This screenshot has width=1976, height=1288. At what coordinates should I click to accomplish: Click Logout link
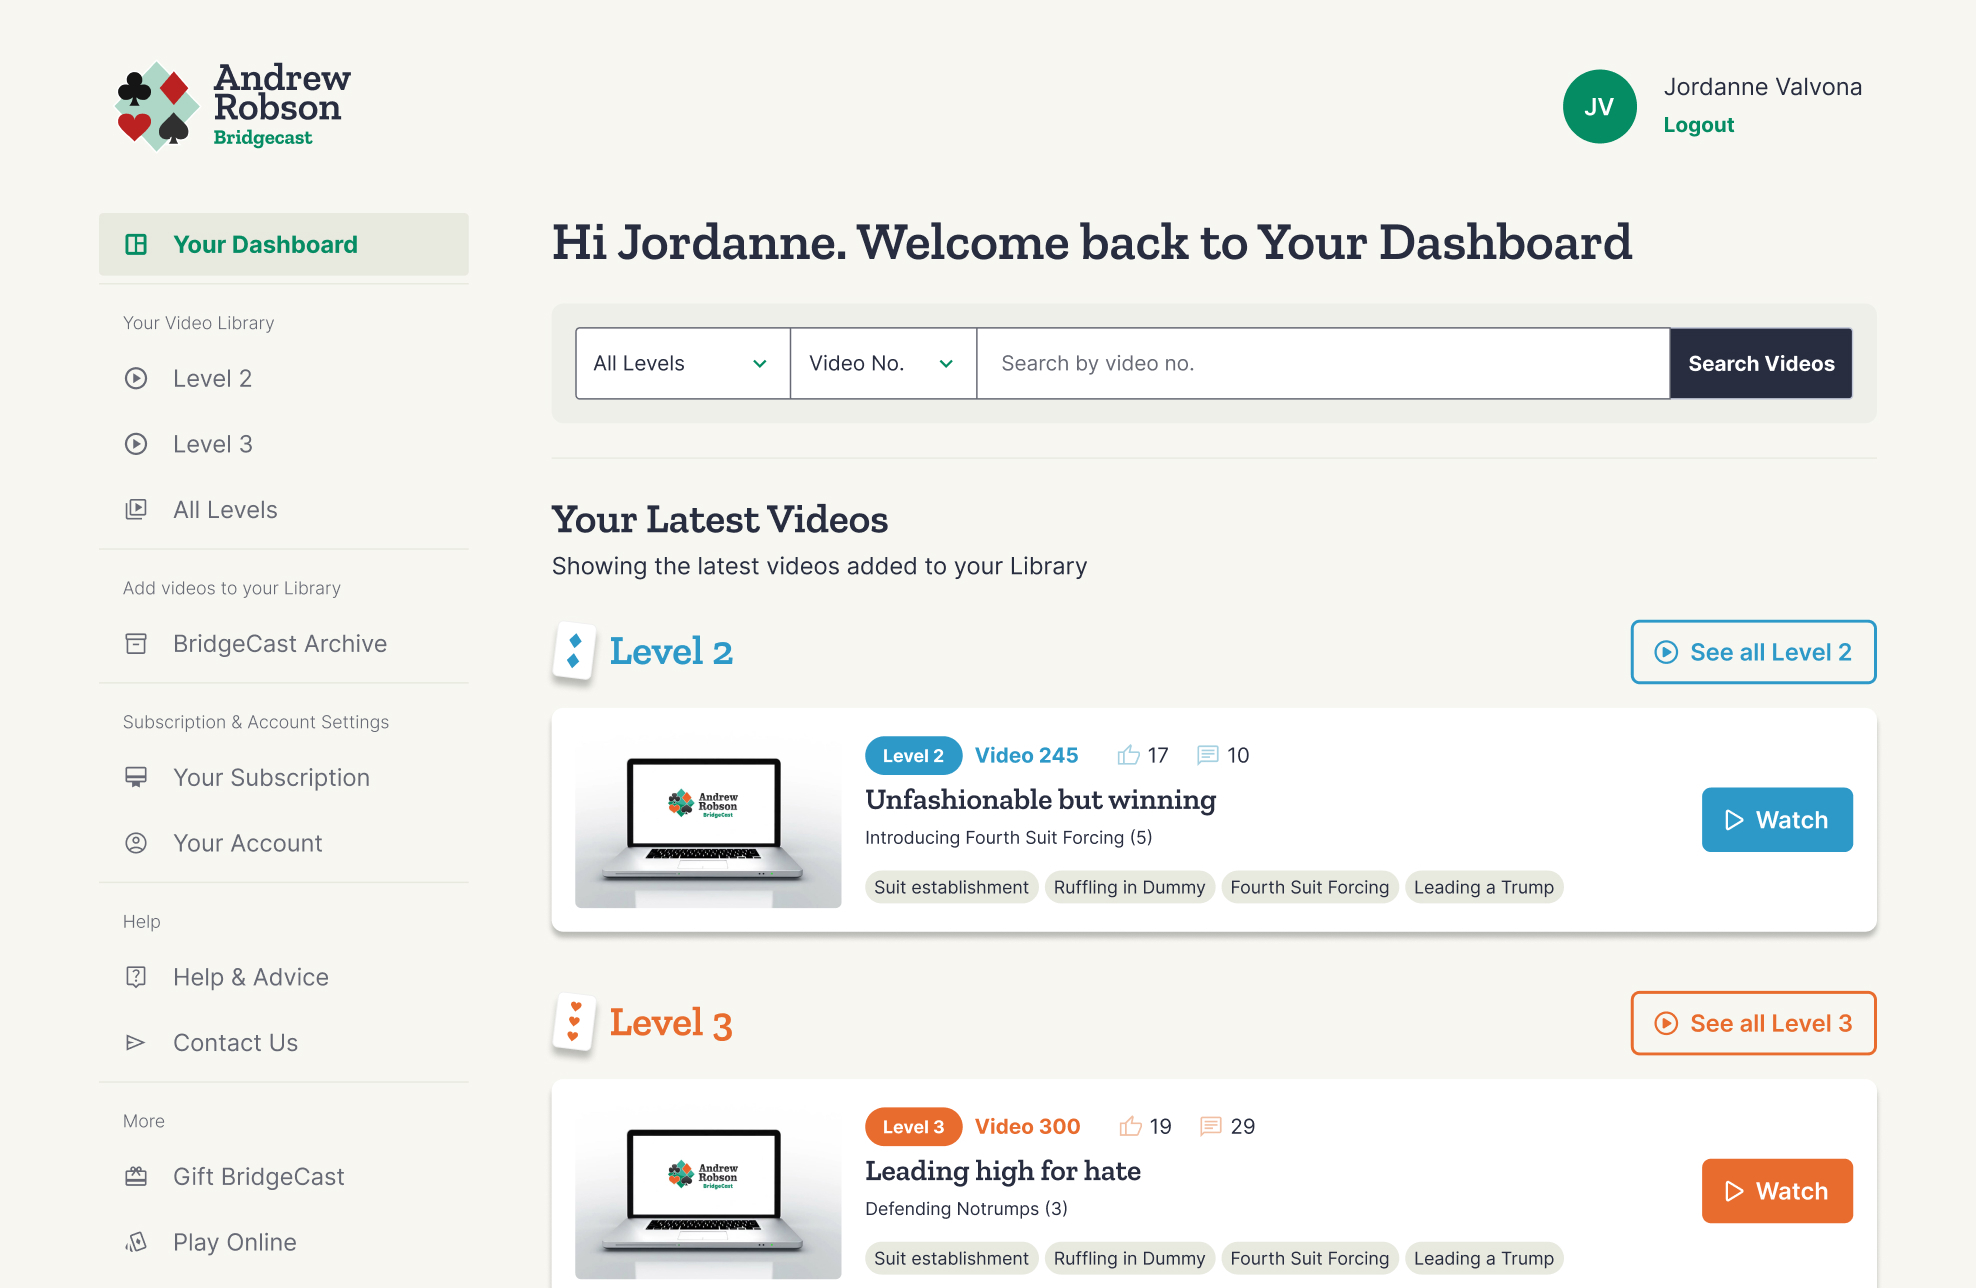pos(1698,124)
